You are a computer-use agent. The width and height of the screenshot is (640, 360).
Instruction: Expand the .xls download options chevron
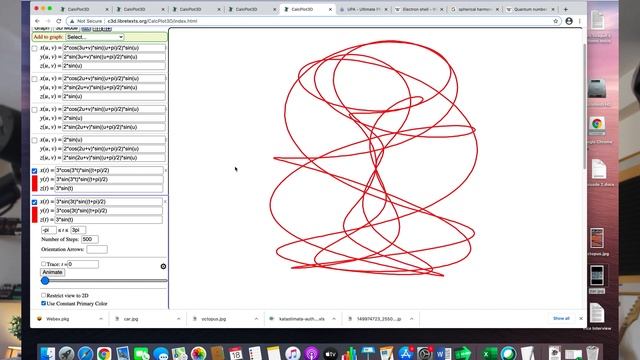point(334,319)
